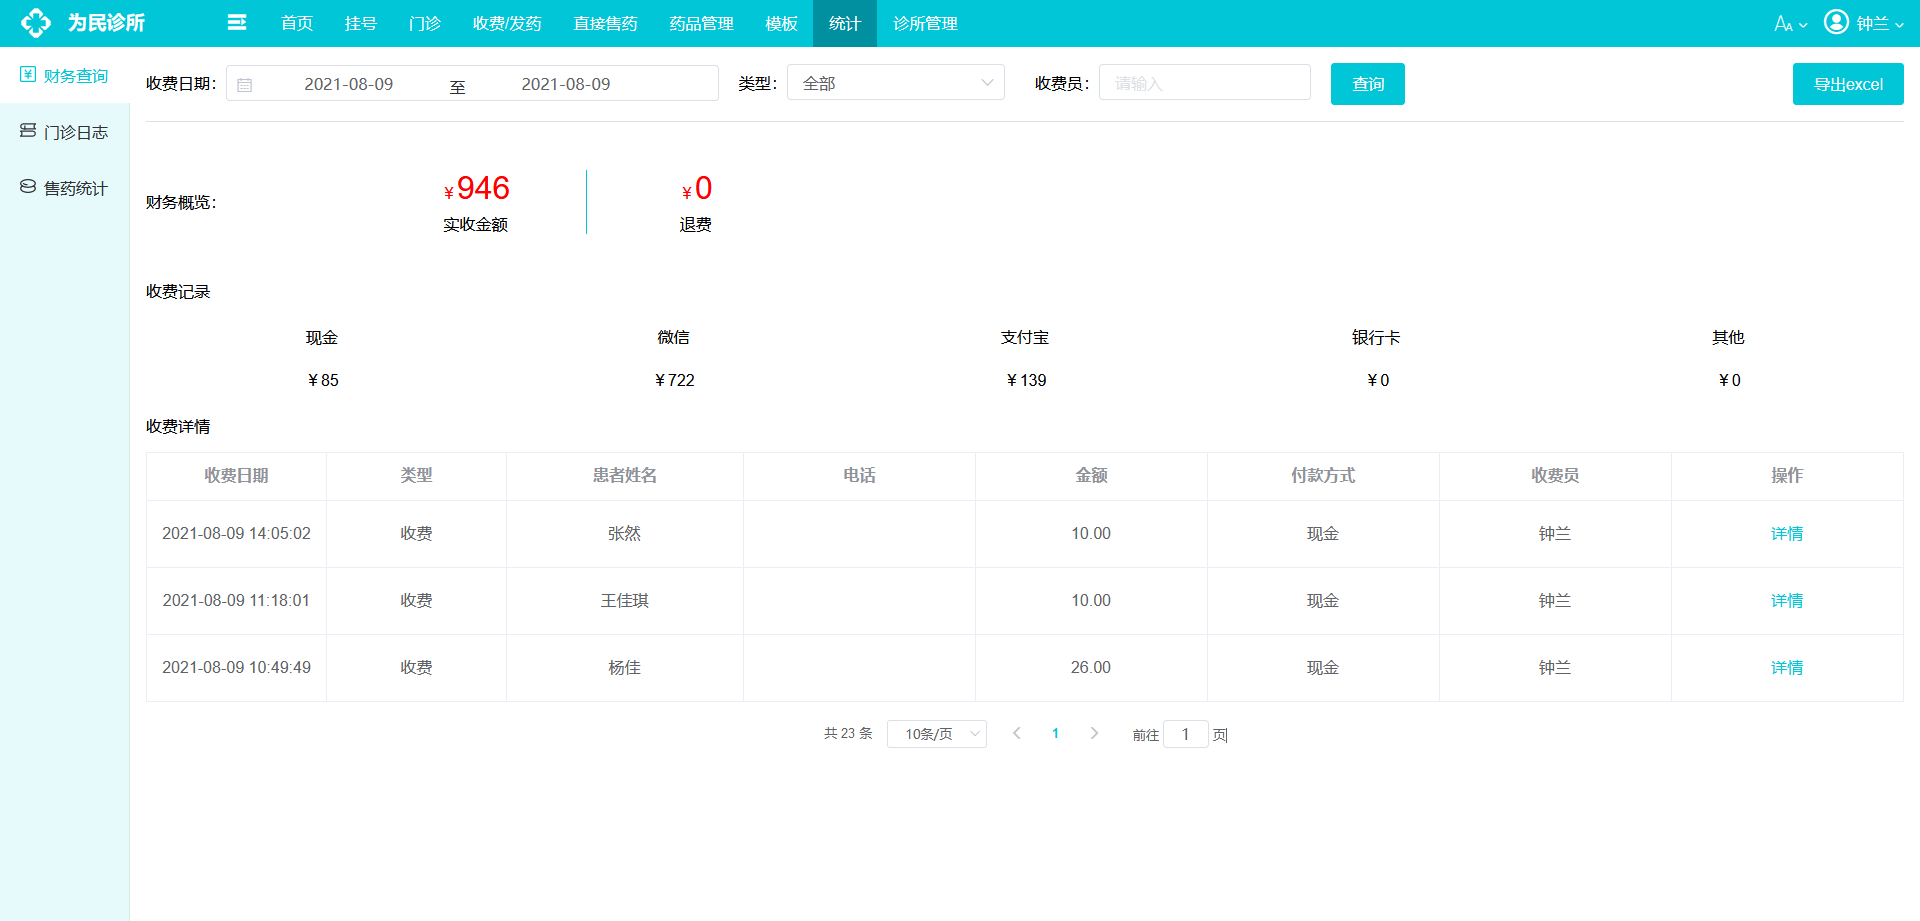Go to the 门诊 tab
Viewport: 1920px width, 921px height.
tap(425, 23)
